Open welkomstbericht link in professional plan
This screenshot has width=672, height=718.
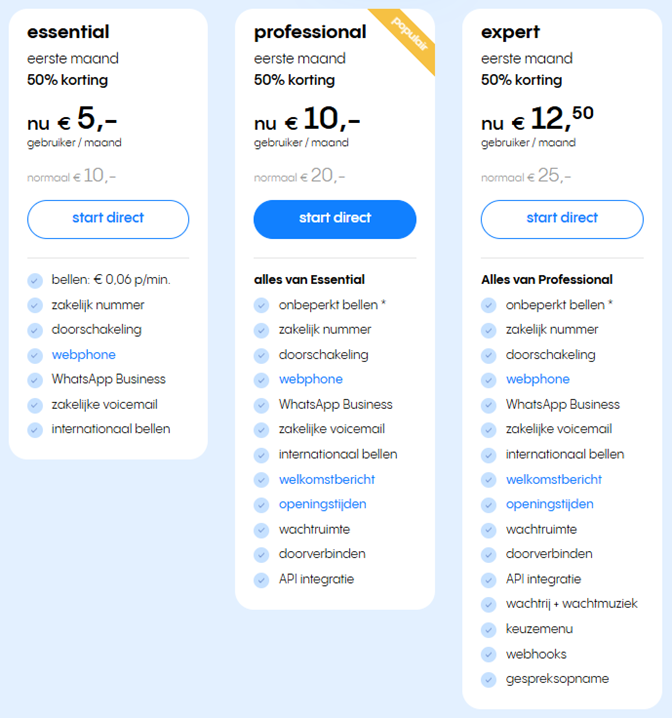tap(327, 479)
